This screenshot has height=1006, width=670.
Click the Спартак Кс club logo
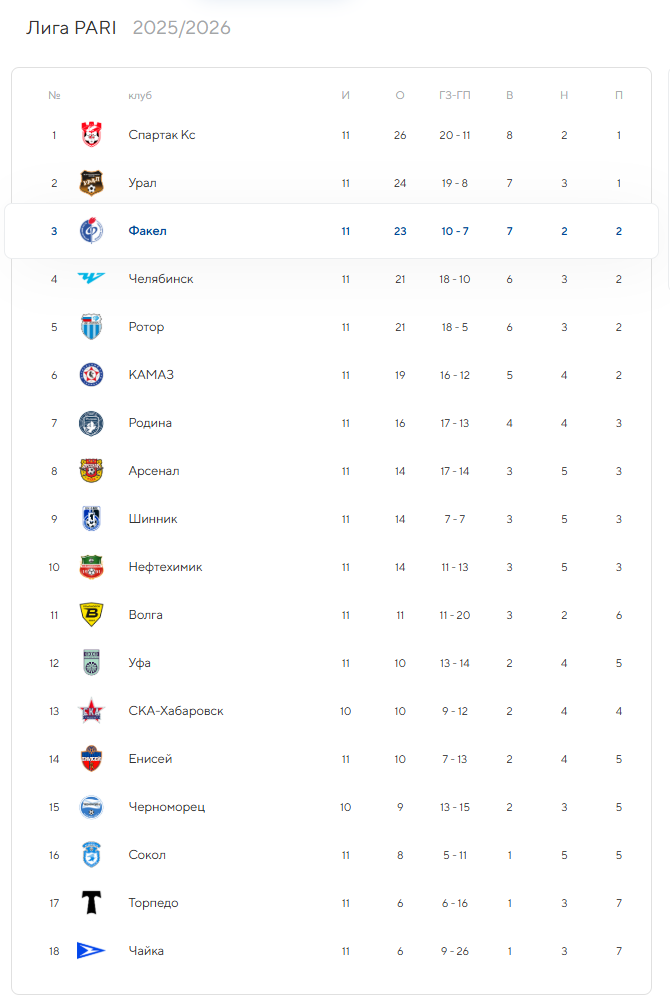(x=91, y=135)
